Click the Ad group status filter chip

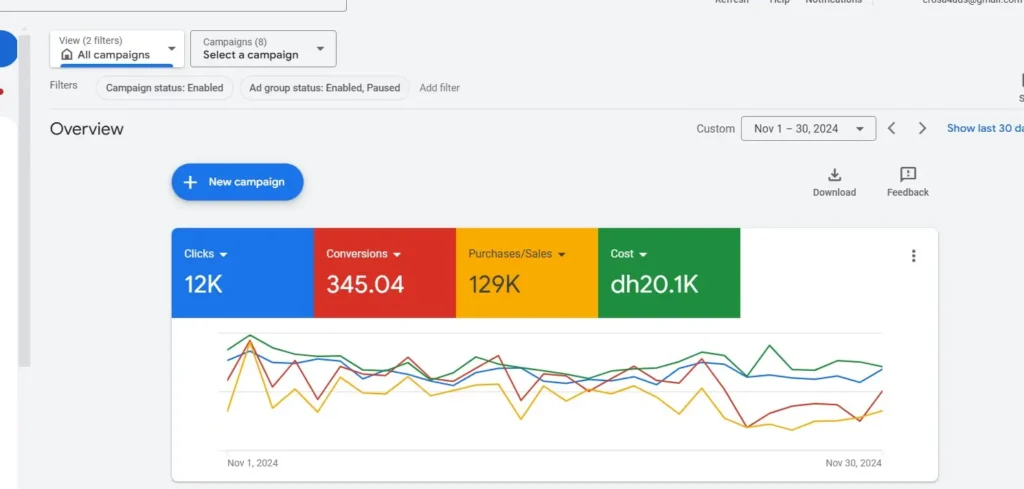pyautogui.click(x=324, y=88)
